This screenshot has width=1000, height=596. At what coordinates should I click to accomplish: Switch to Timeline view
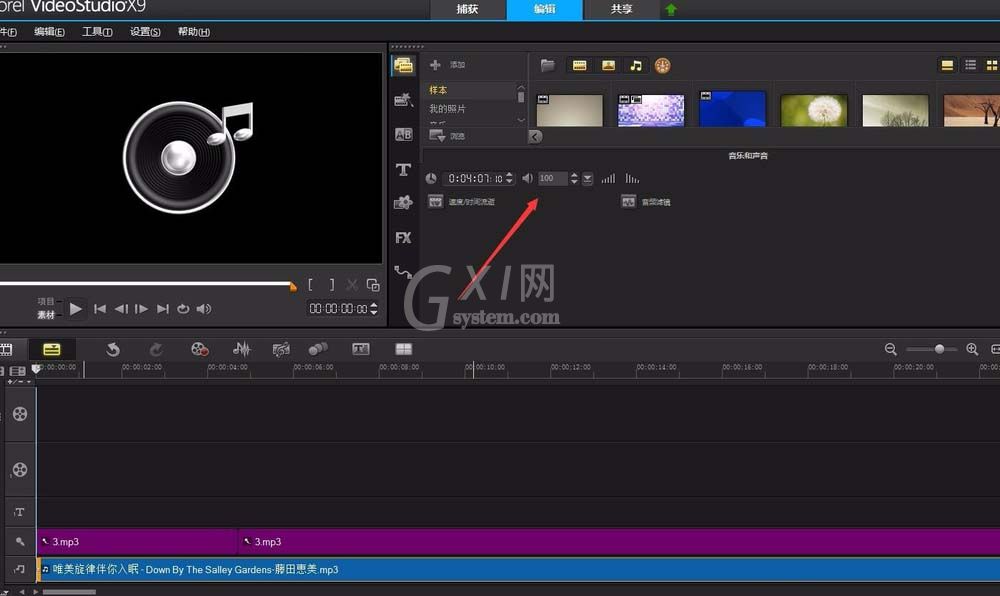pos(52,349)
